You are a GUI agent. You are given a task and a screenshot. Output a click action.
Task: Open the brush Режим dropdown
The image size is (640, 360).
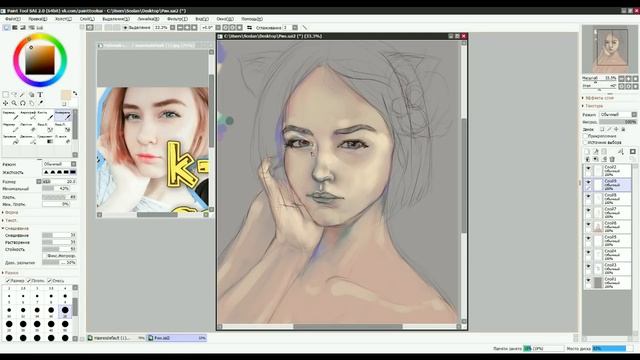pos(60,164)
